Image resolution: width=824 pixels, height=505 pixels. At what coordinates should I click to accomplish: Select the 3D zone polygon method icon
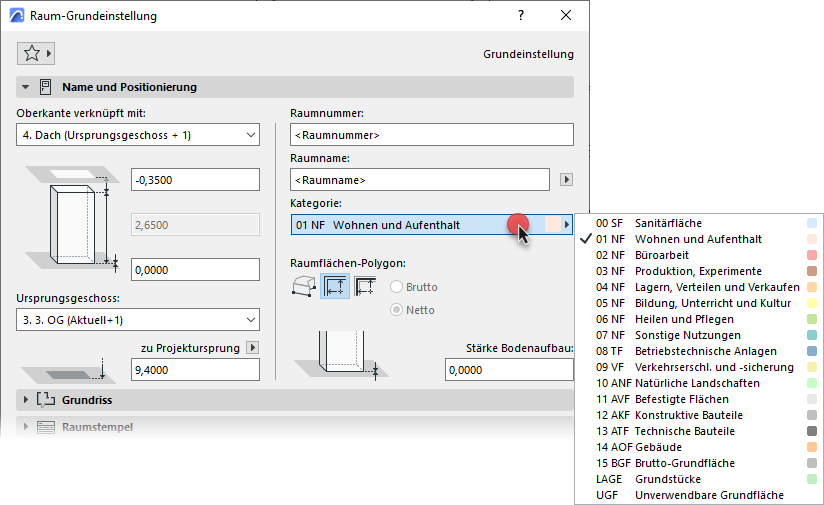[304, 287]
